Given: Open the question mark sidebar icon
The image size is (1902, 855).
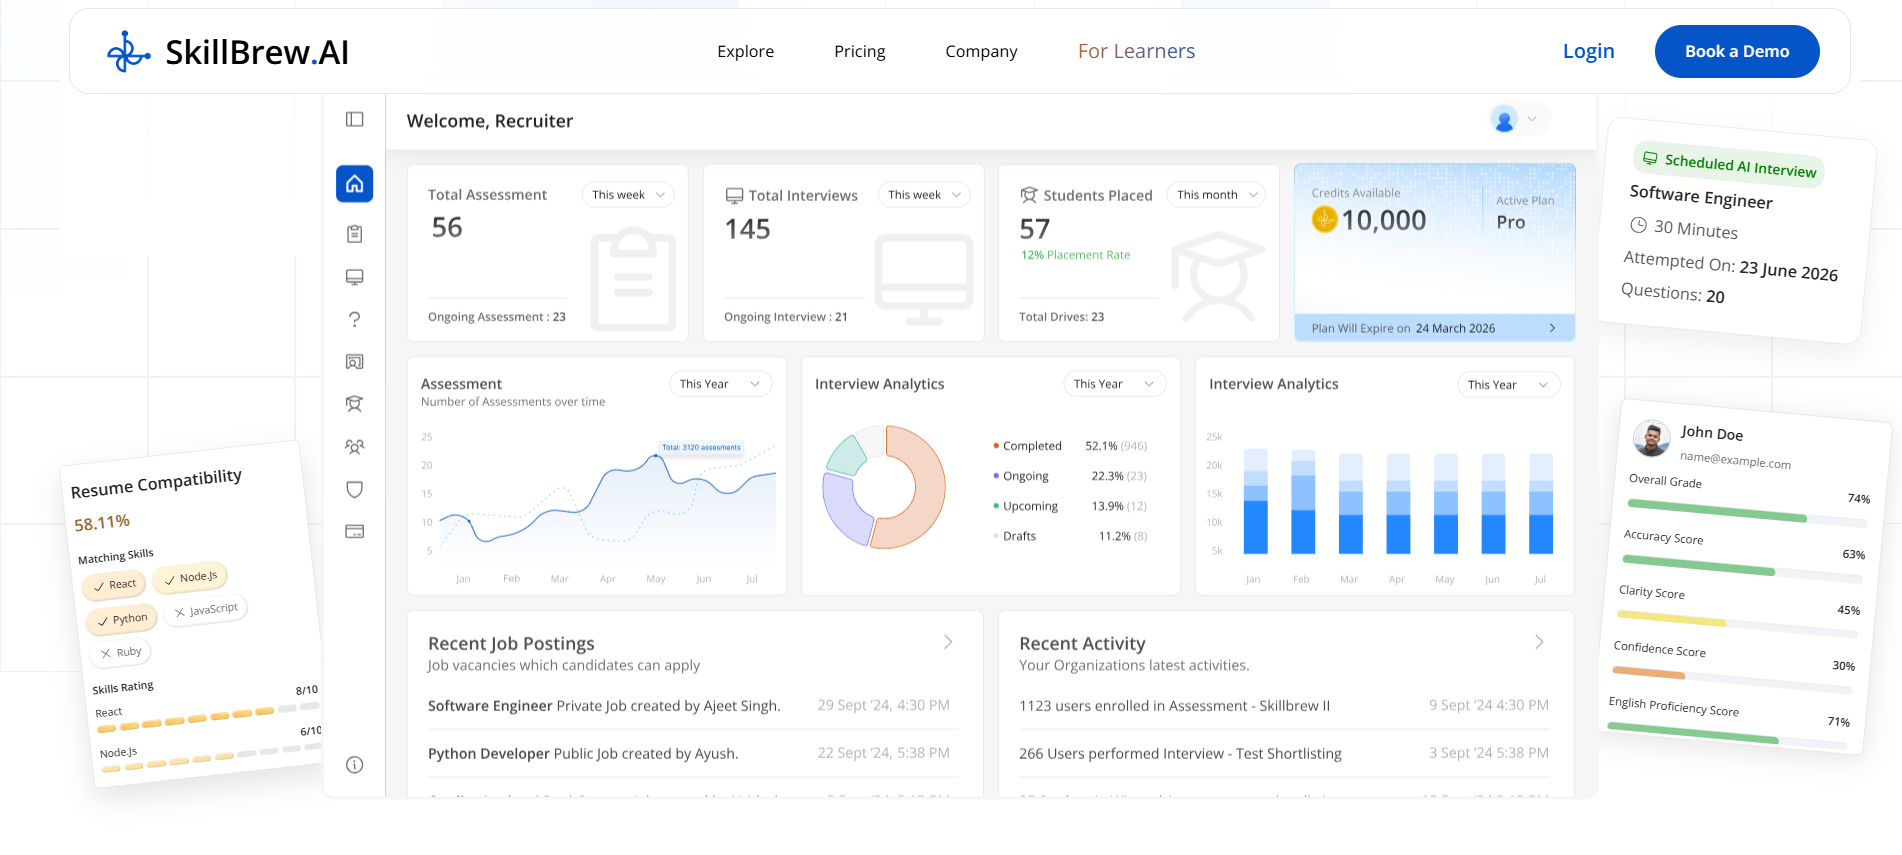Looking at the screenshot, I should click(354, 319).
